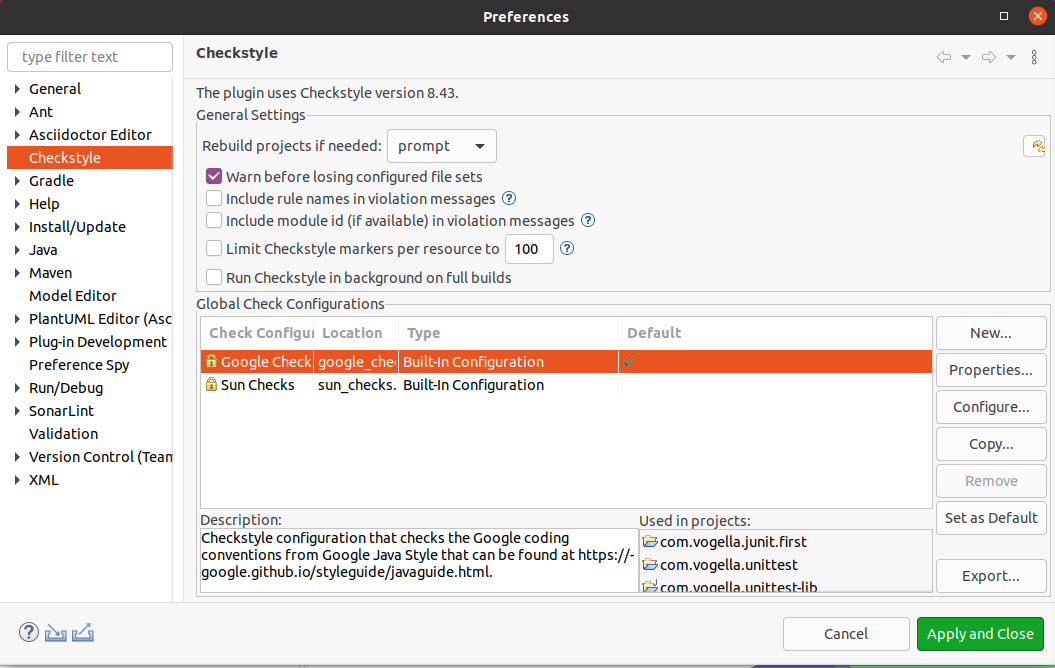The height and width of the screenshot is (668, 1055).
Task: Toggle Warn before losing configured file sets
Action: (214, 176)
